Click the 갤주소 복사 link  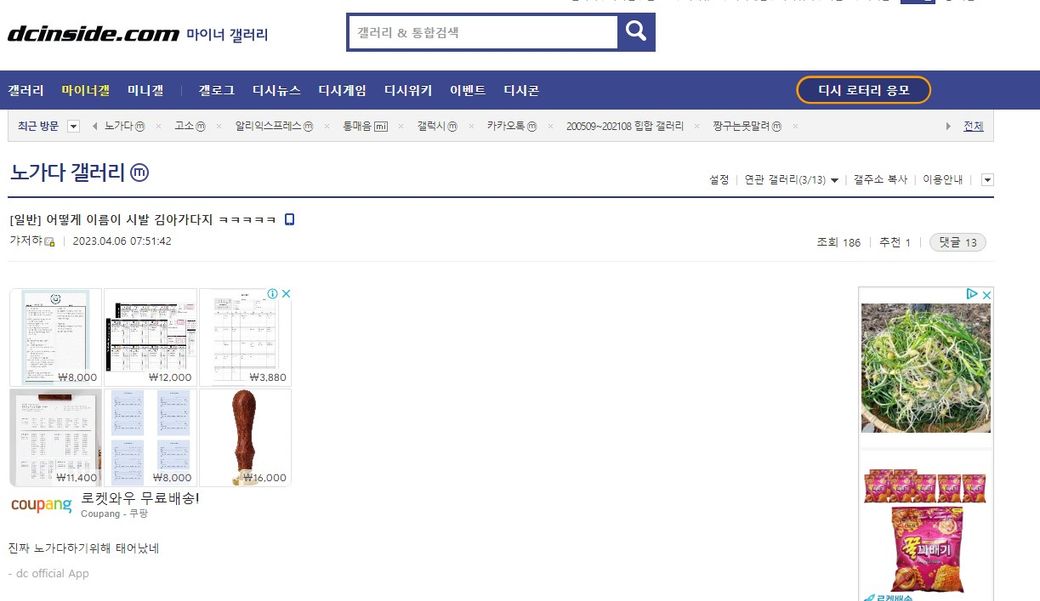coord(880,180)
